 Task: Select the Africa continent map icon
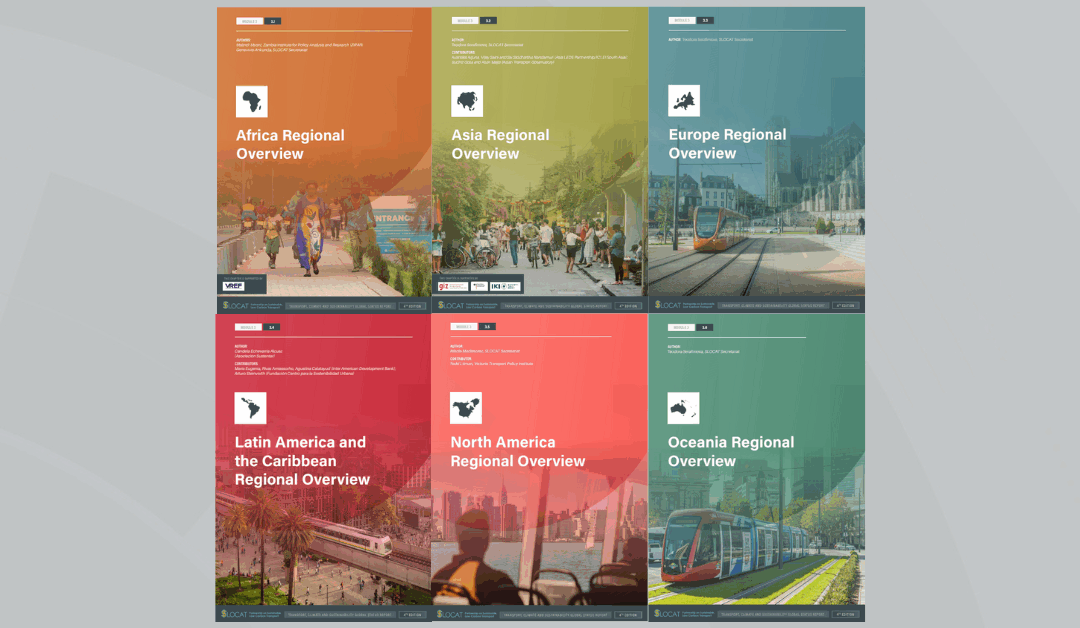point(251,100)
